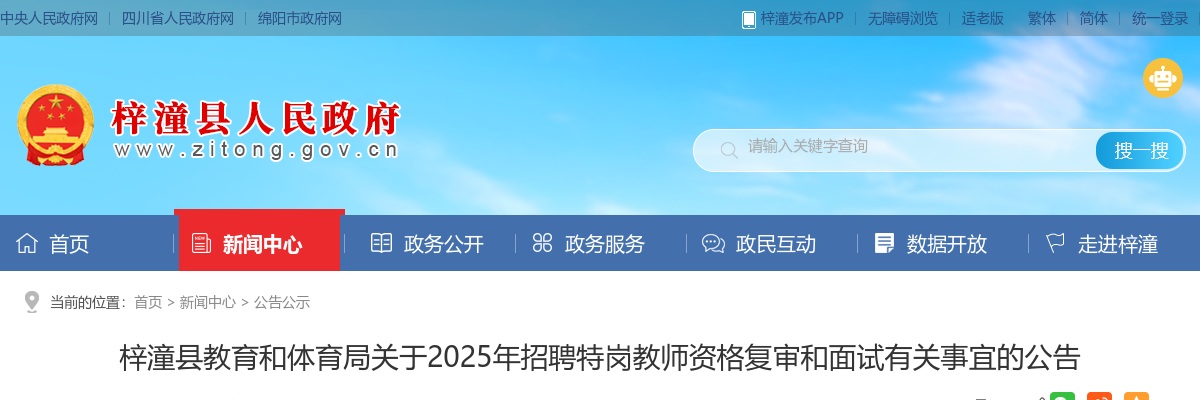Click the flag icon beside 走进梓潼
The image size is (1200, 400).
[1055, 243]
